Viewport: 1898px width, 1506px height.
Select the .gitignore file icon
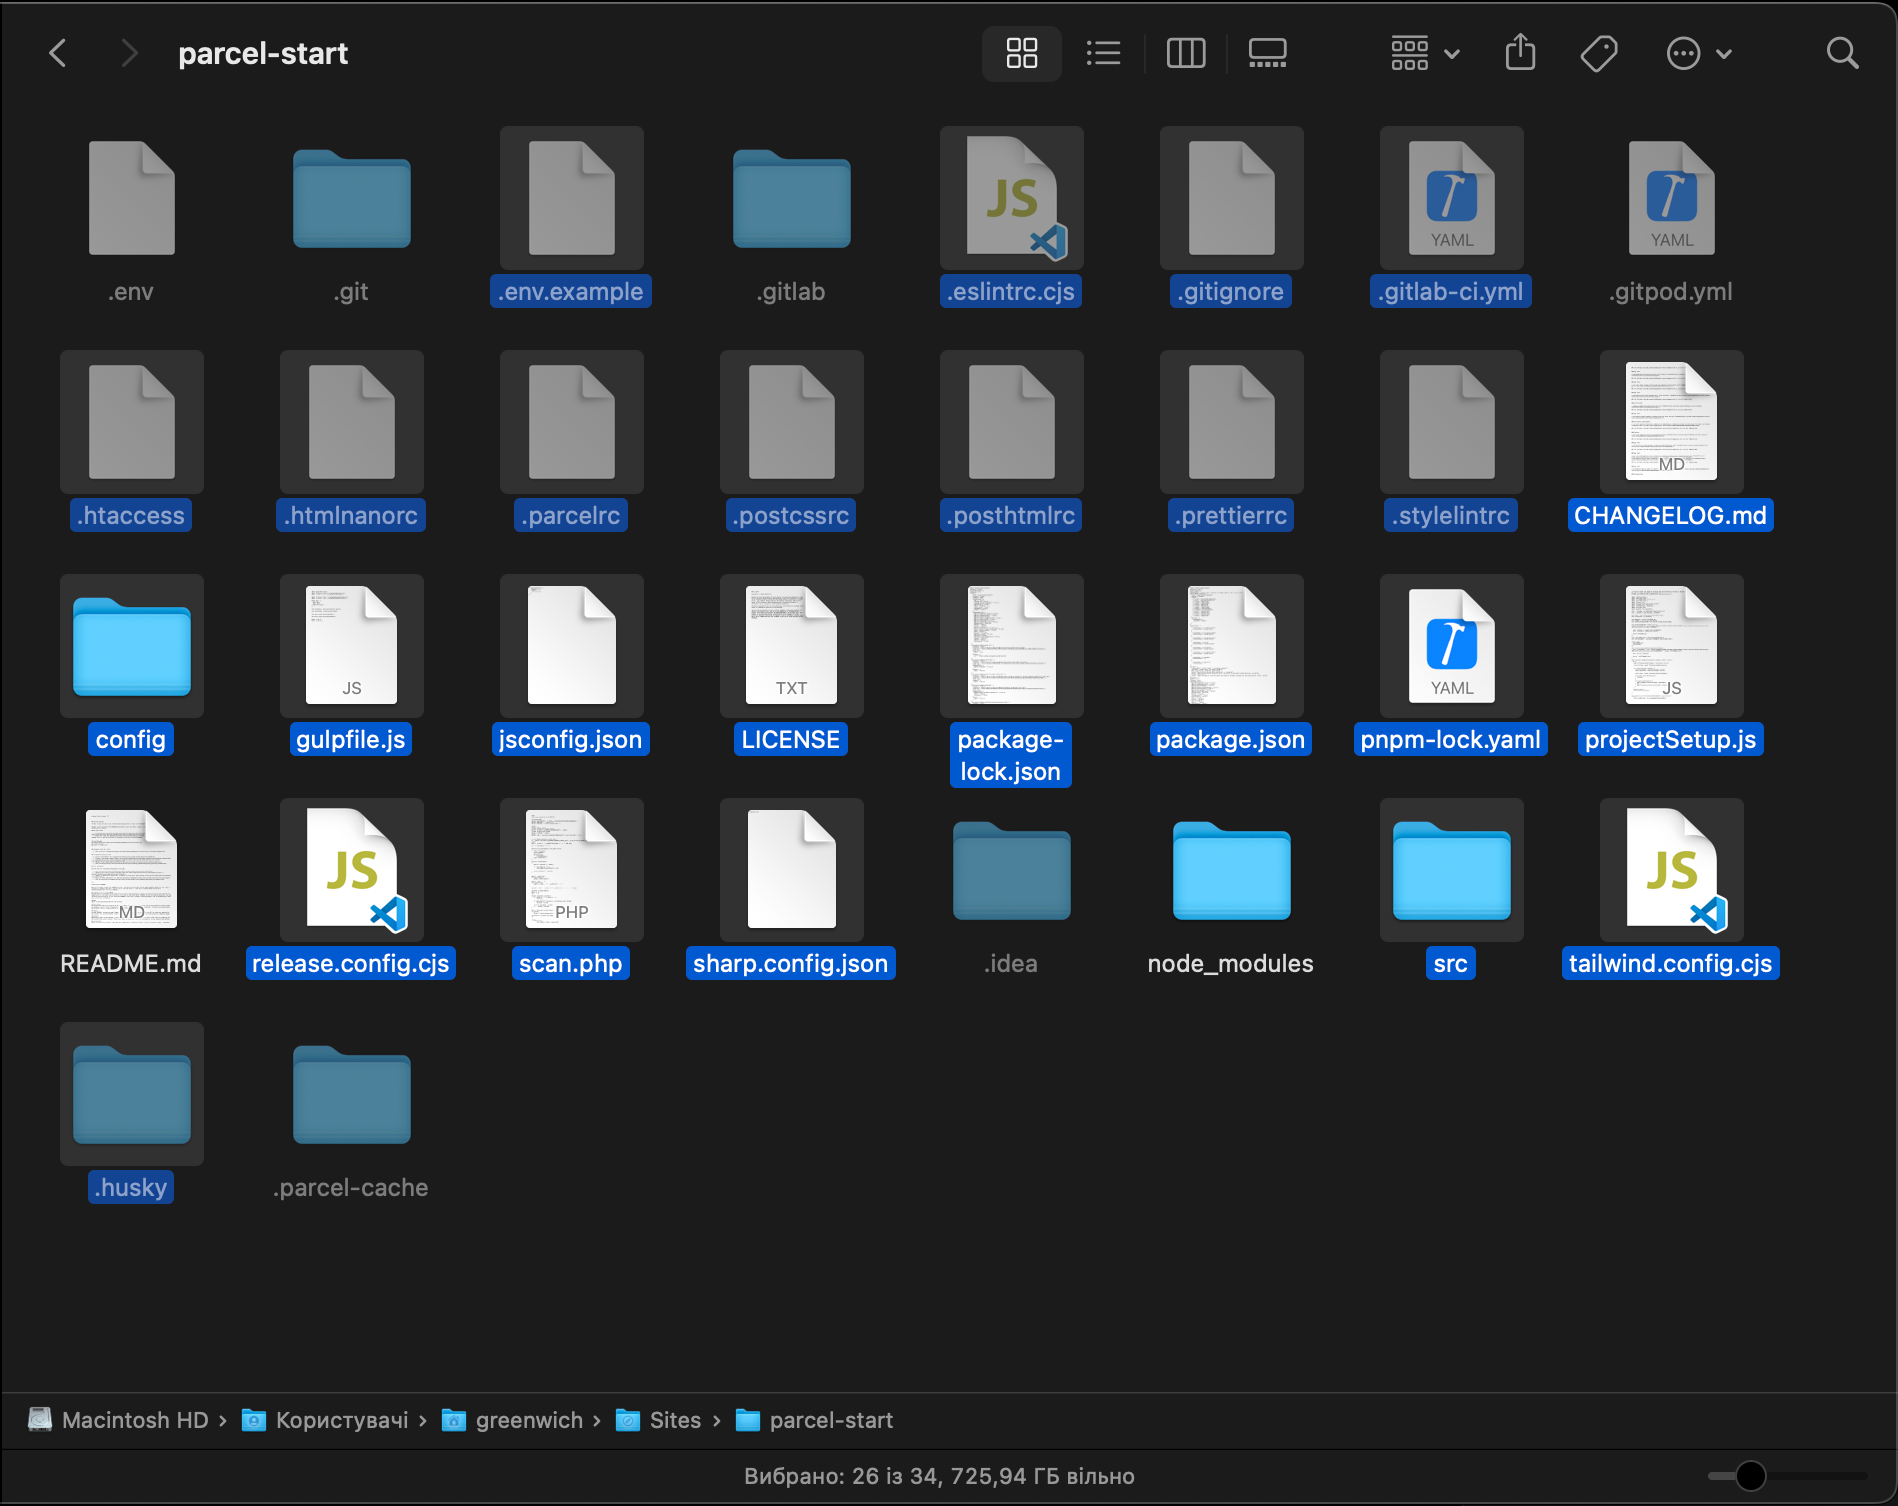tap(1232, 198)
